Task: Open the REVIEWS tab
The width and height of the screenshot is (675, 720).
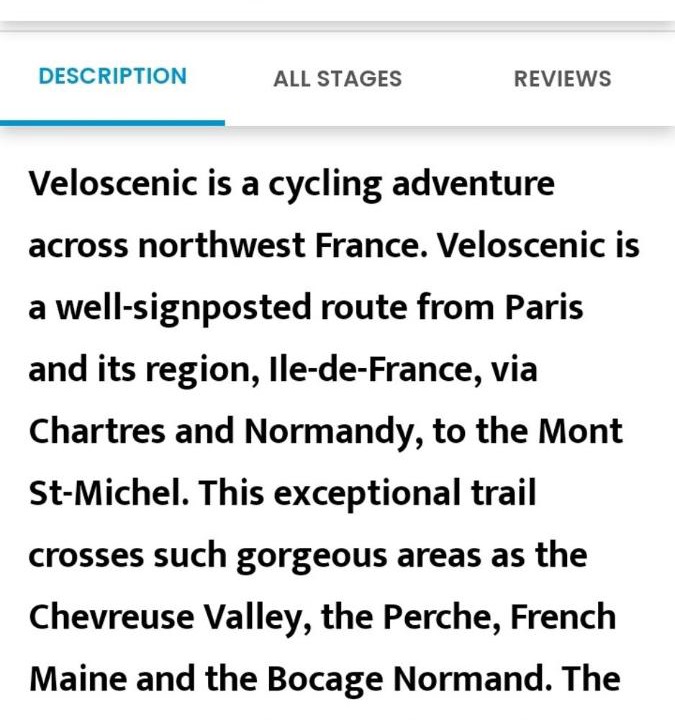Action: coord(562,79)
